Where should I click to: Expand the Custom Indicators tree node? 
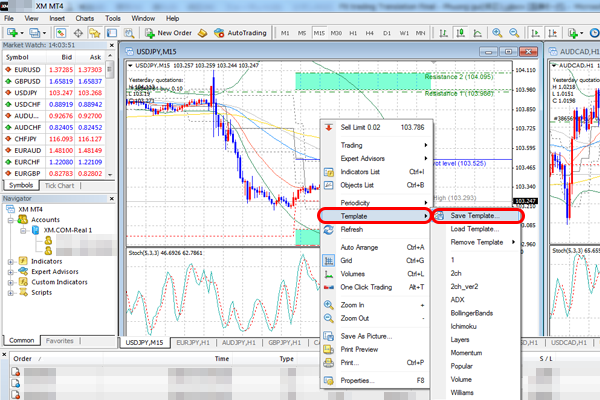pos(11,282)
